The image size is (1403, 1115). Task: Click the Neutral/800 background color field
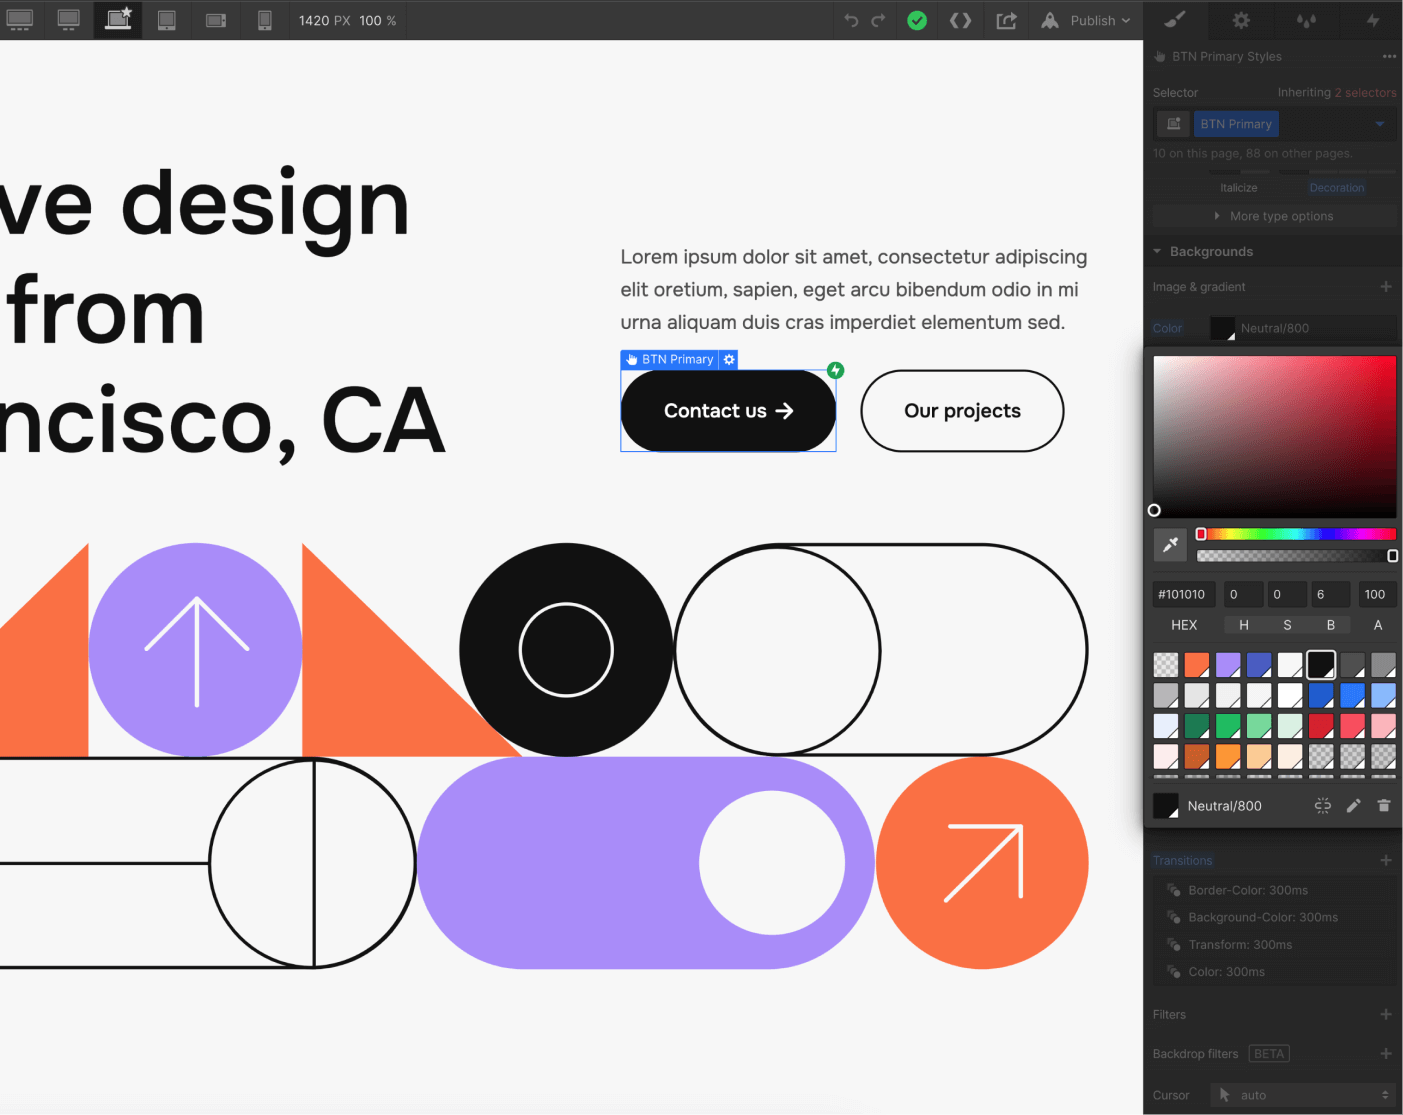(1303, 328)
